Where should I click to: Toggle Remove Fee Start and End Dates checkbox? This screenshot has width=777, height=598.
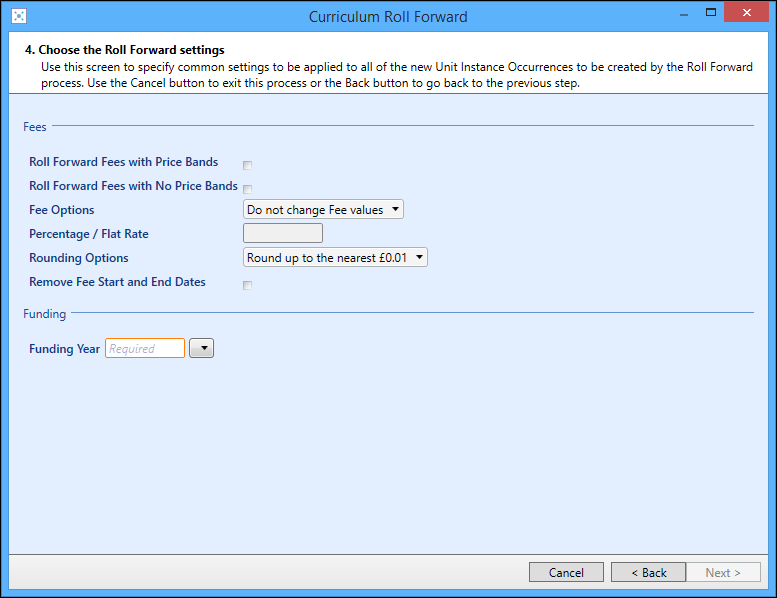point(247,285)
